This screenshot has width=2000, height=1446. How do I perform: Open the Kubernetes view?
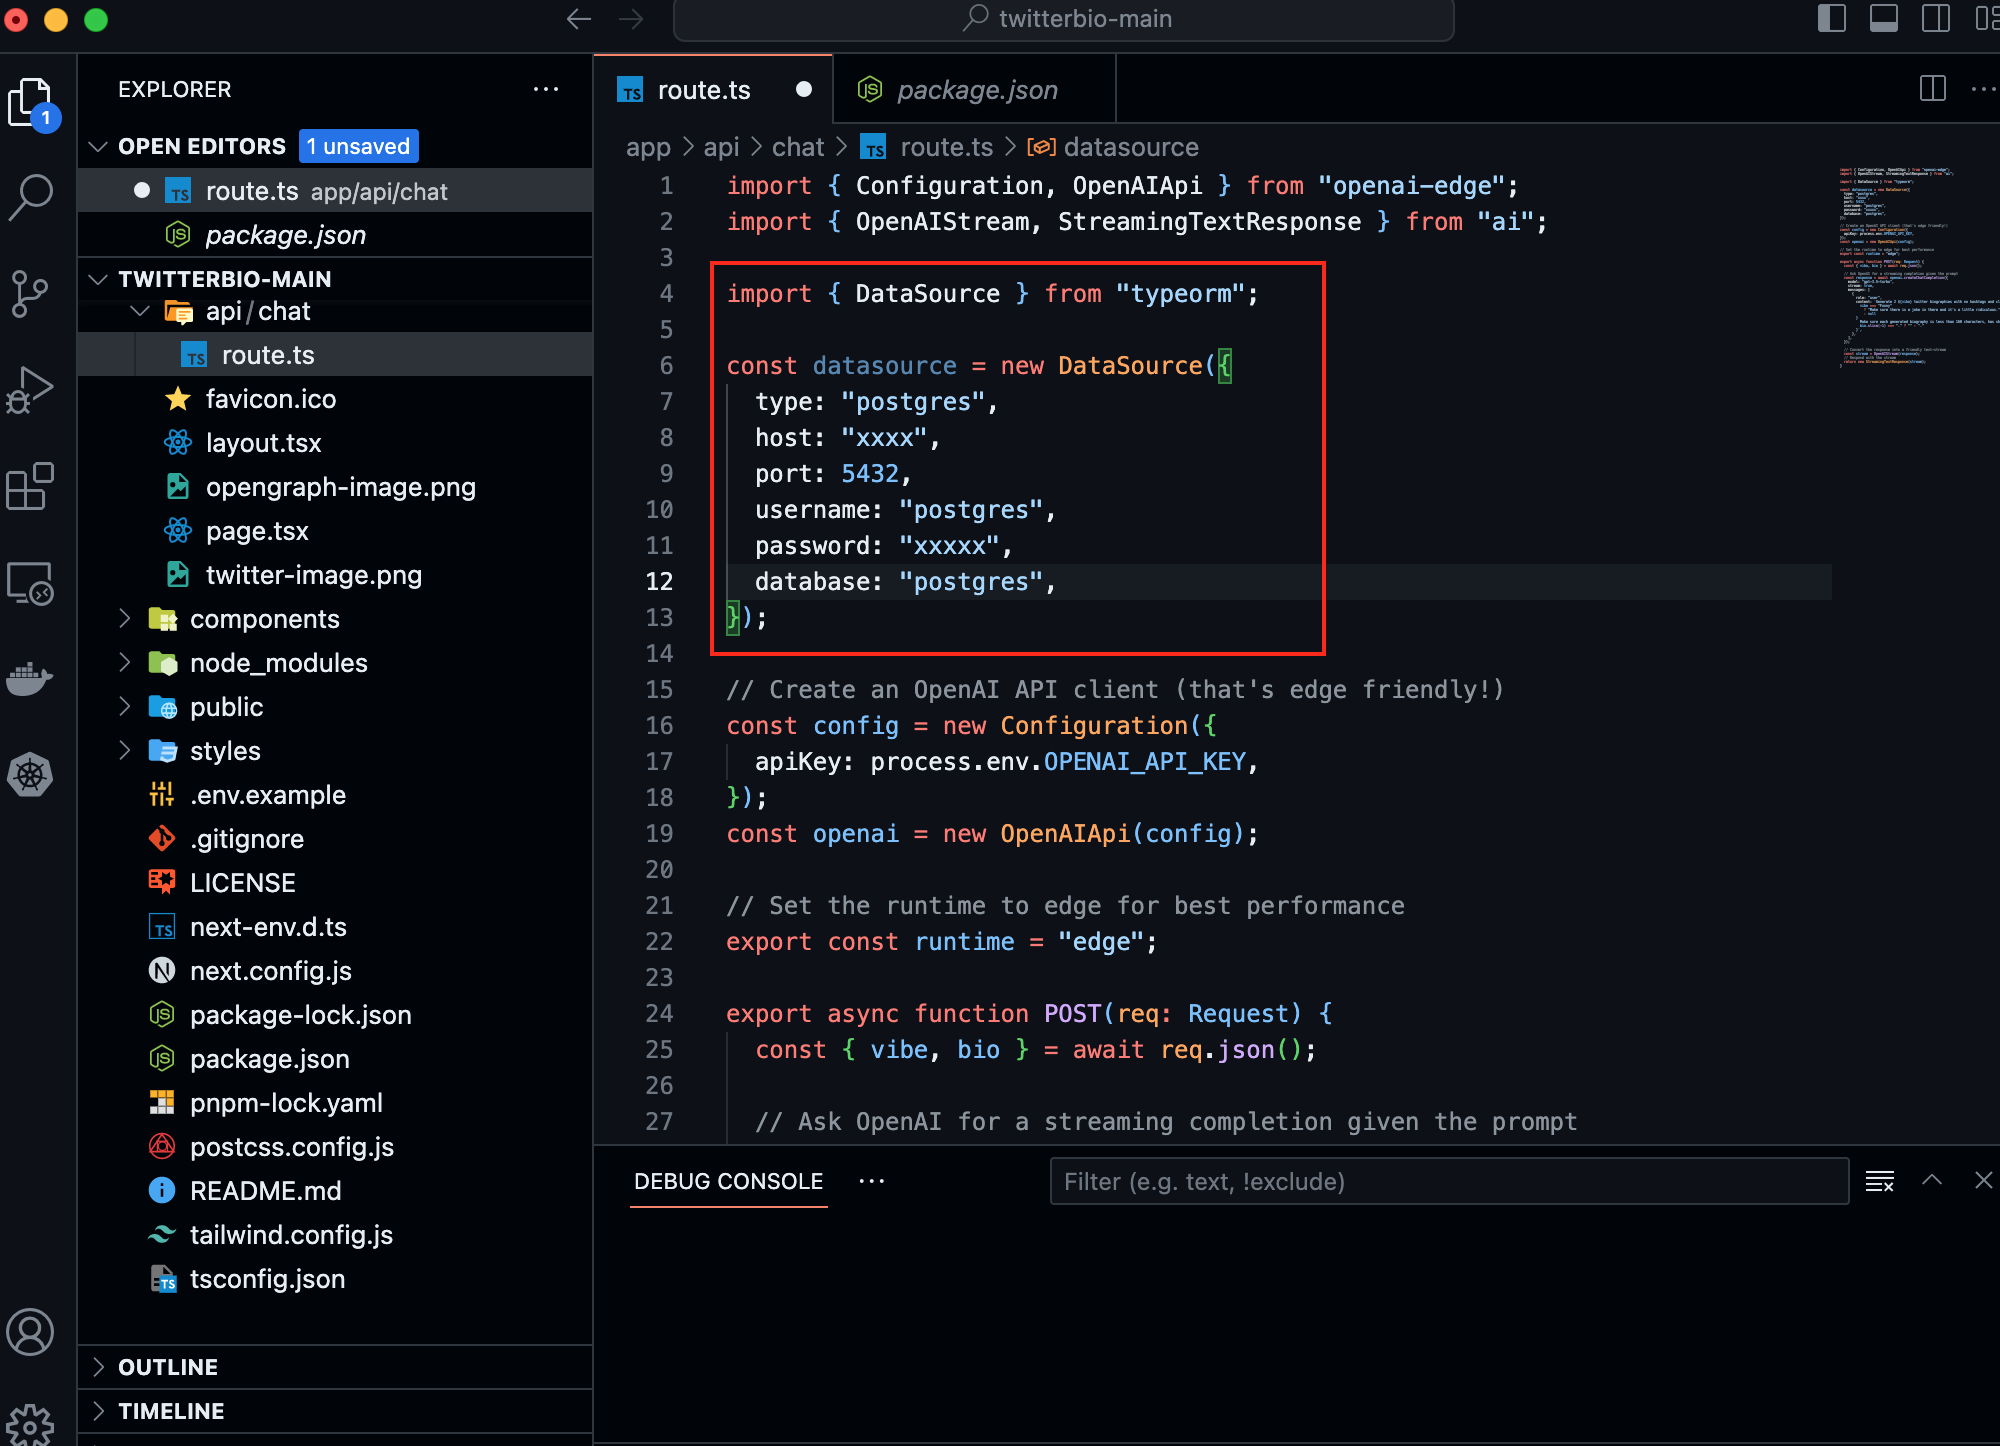click(31, 775)
